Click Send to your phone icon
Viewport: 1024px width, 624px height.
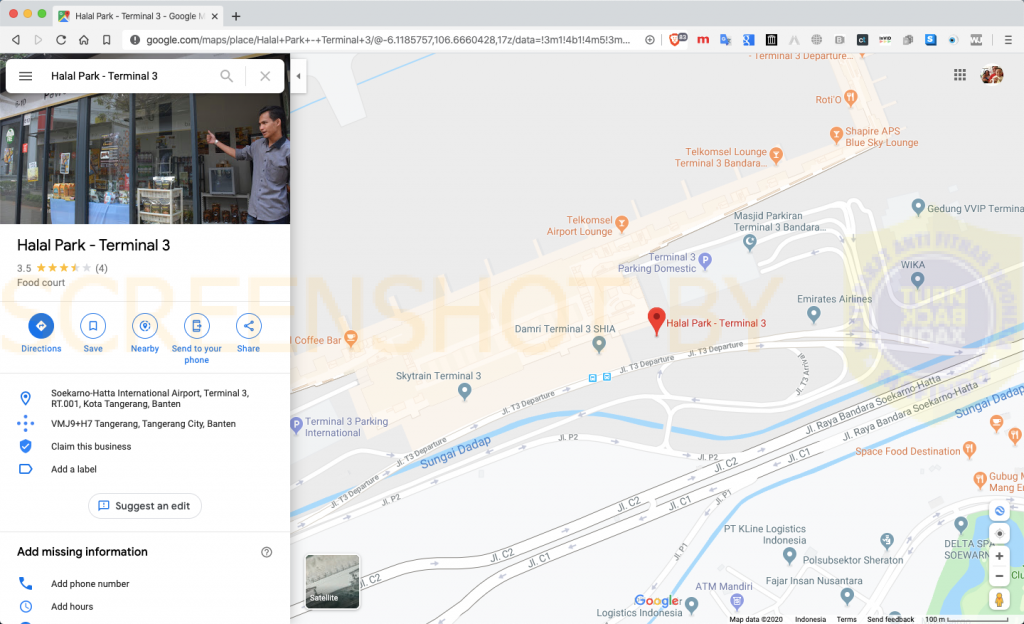pos(197,326)
